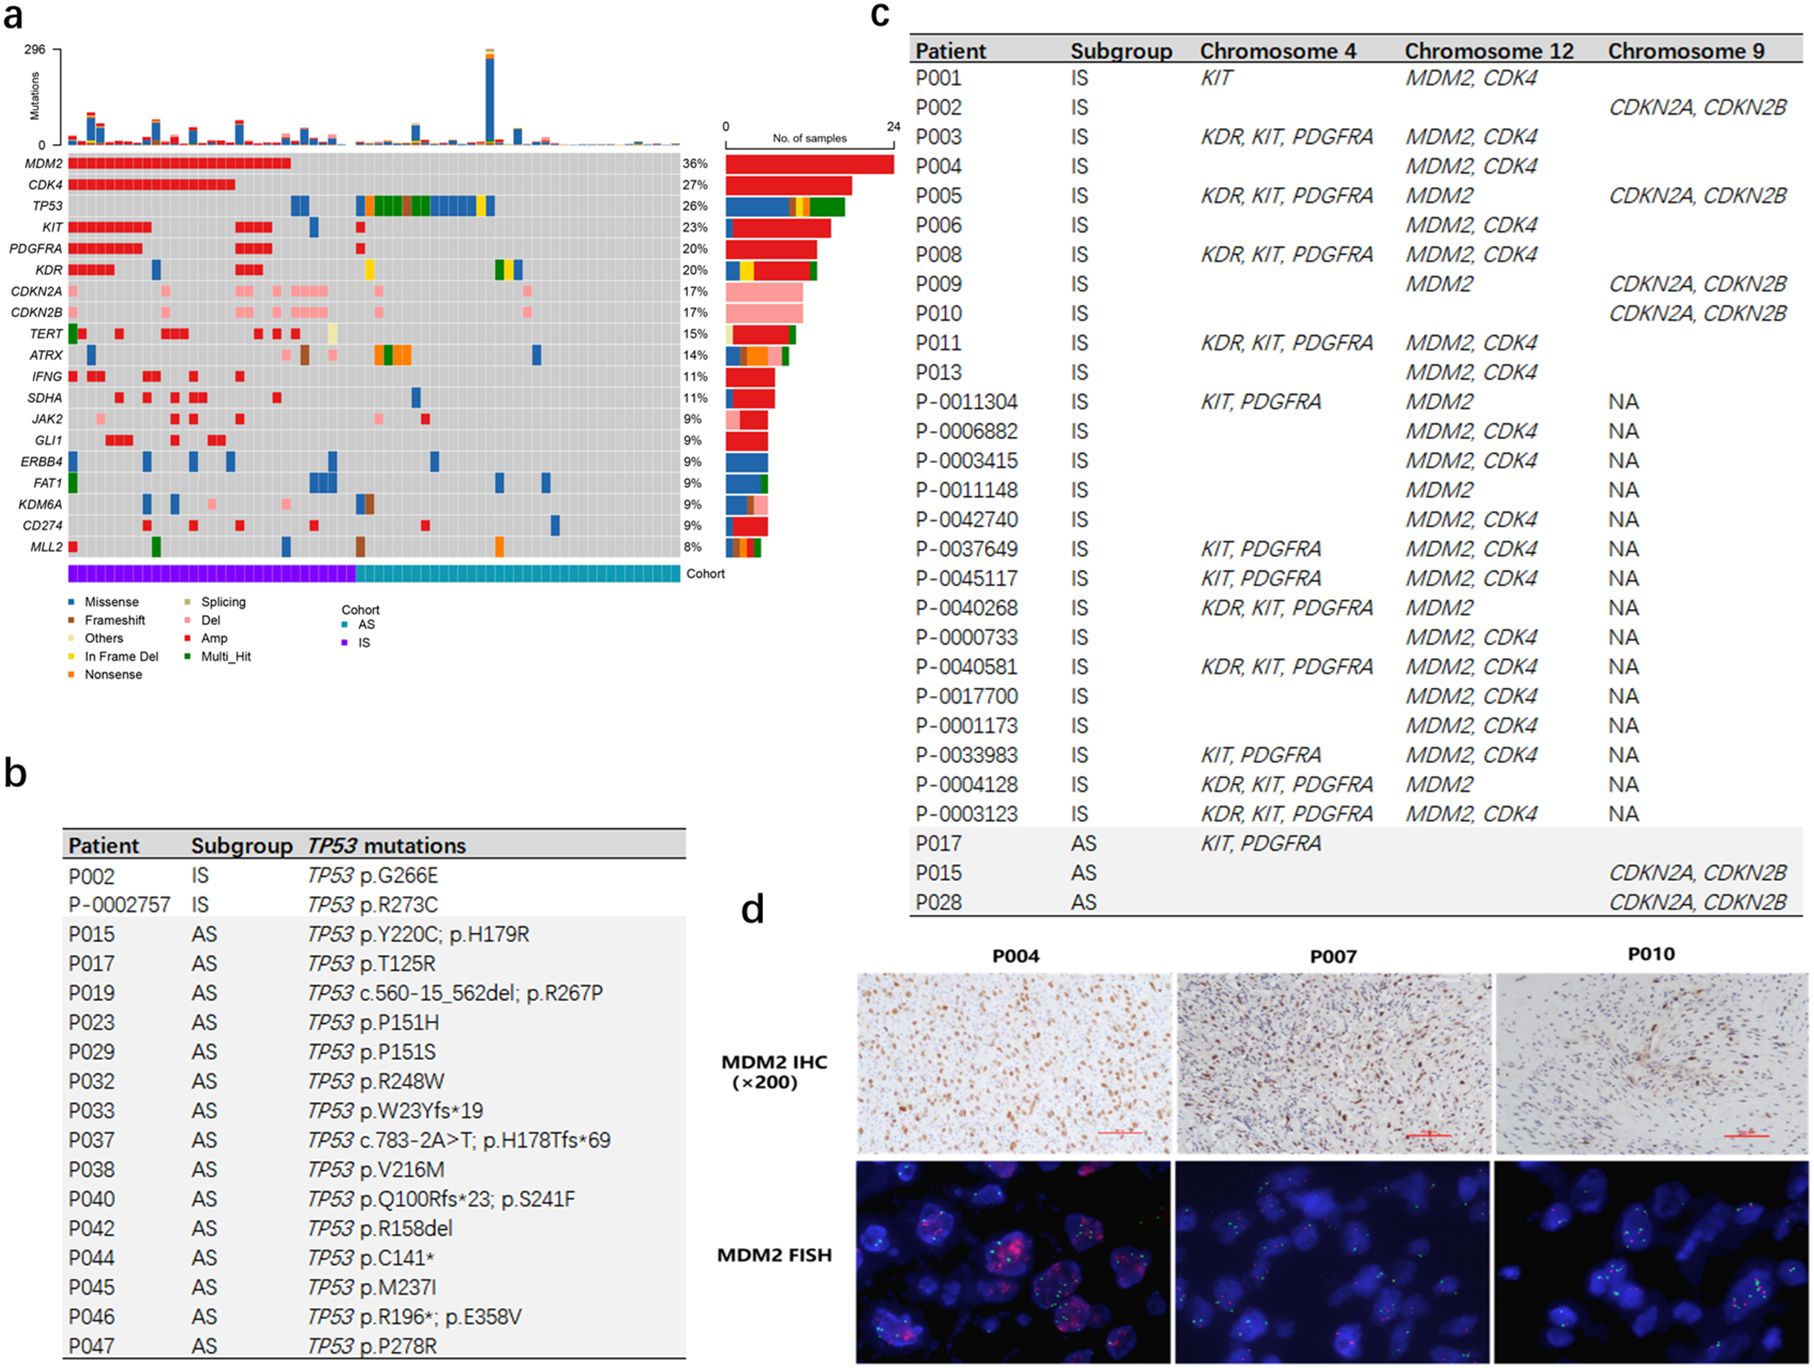This screenshot has width=1814, height=1368.
Task: Select the teal AS cohort legend swatch
Action: [x=345, y=624]
